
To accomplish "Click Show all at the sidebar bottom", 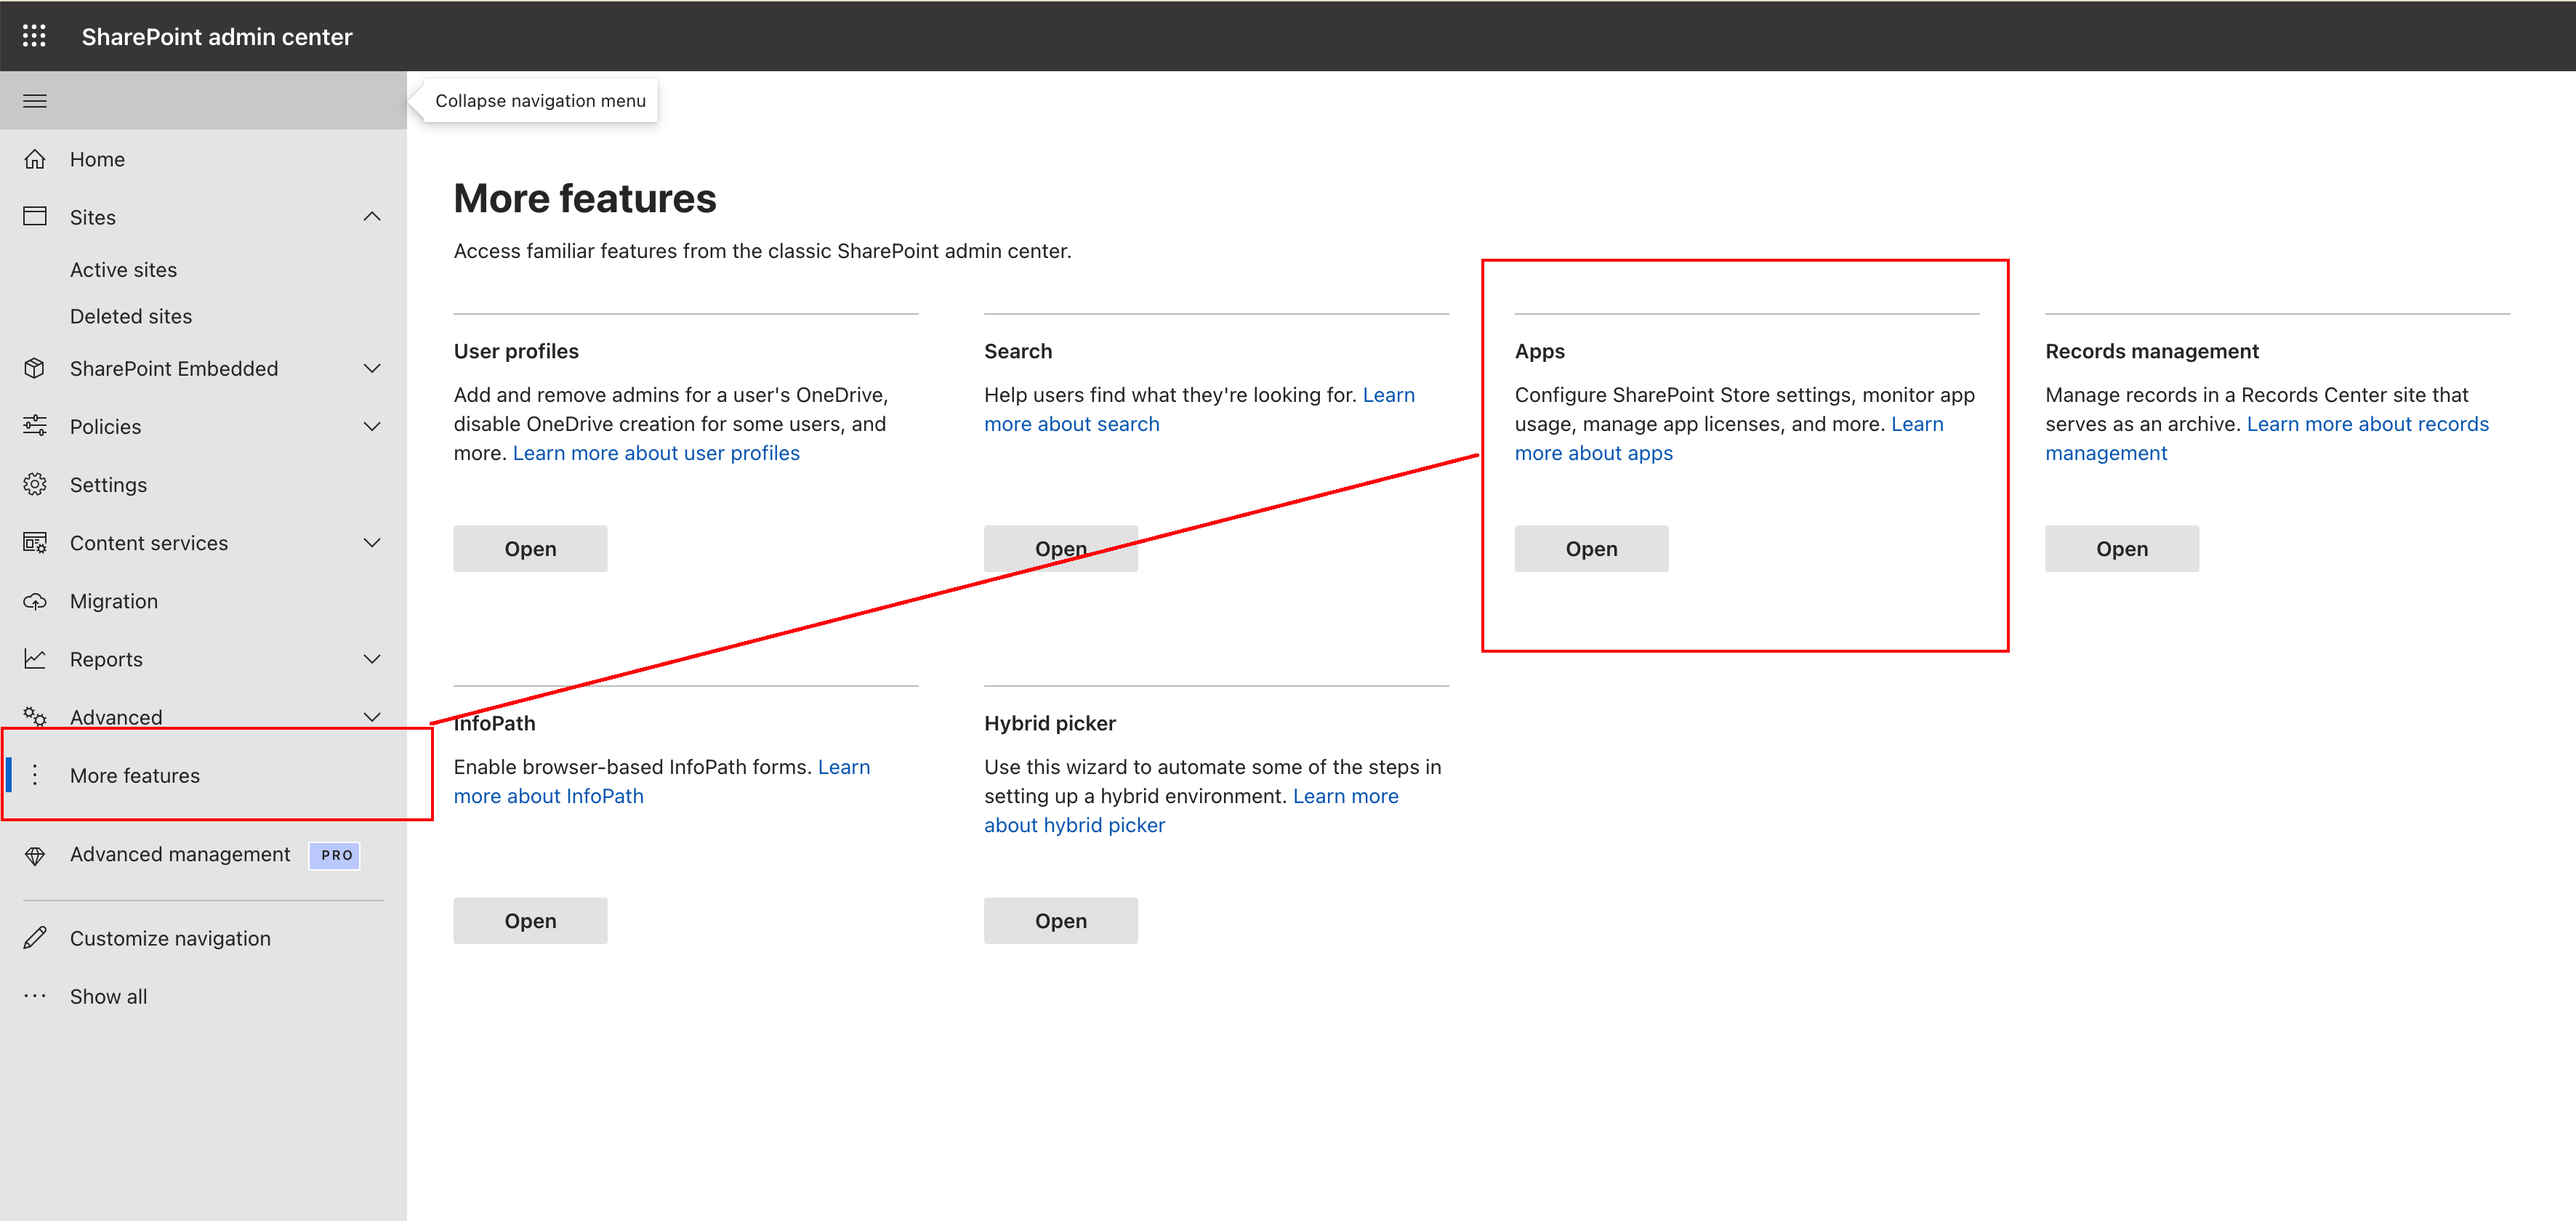I will [x=108, y=995].
